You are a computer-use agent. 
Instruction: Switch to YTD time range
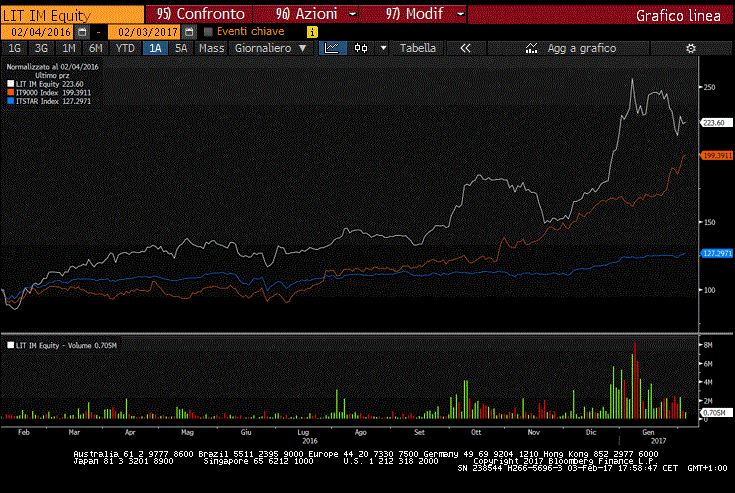[125, 48]
